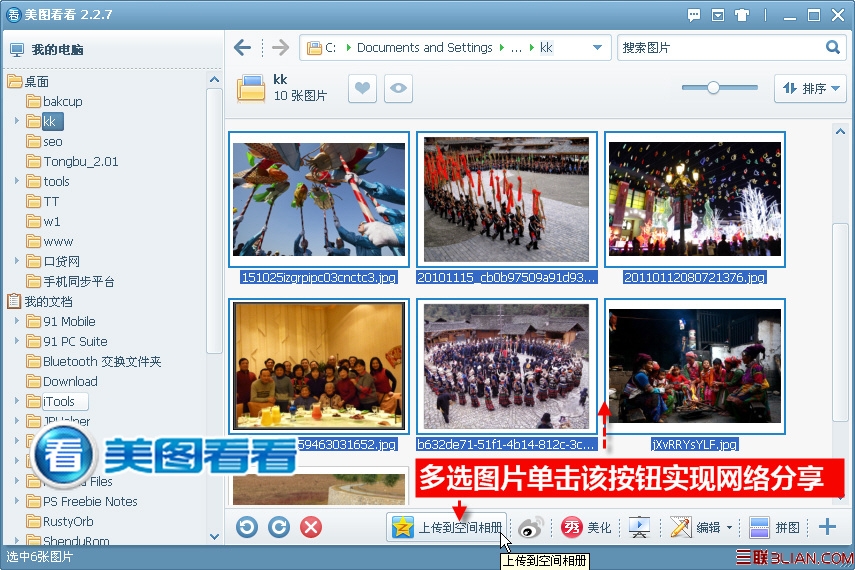This screenshot has height=570, width=855.
Task: Select the bakcup folder
Action: (x=55, y=101)
